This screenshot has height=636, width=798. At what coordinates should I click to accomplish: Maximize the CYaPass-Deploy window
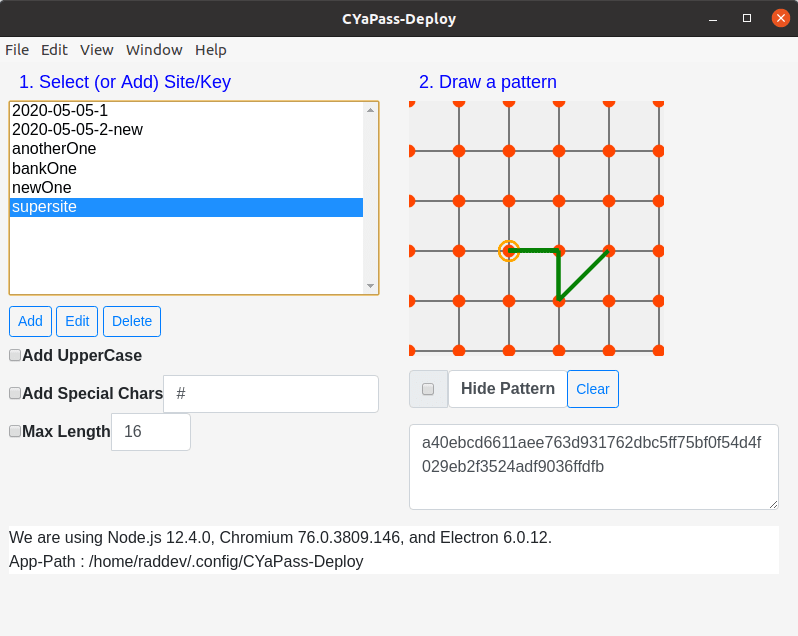coord(746,18)
